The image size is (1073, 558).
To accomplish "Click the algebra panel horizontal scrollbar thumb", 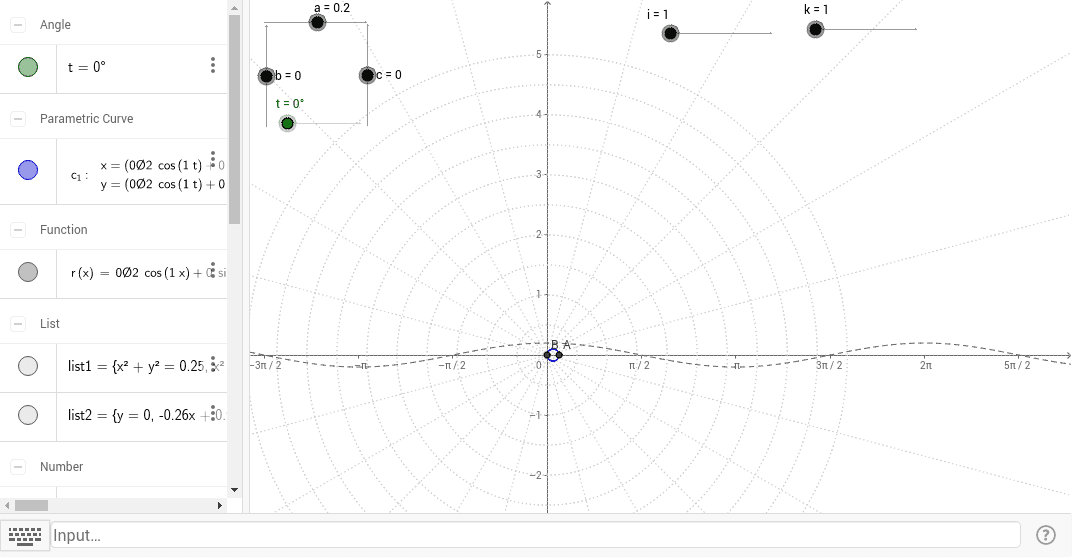I will coord(31,505).
